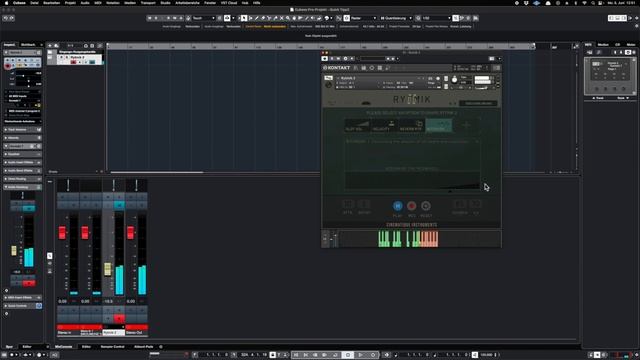Screen dimensions: 640x360
Task: Click the Rytmik REC button
Action: point(411,206)
